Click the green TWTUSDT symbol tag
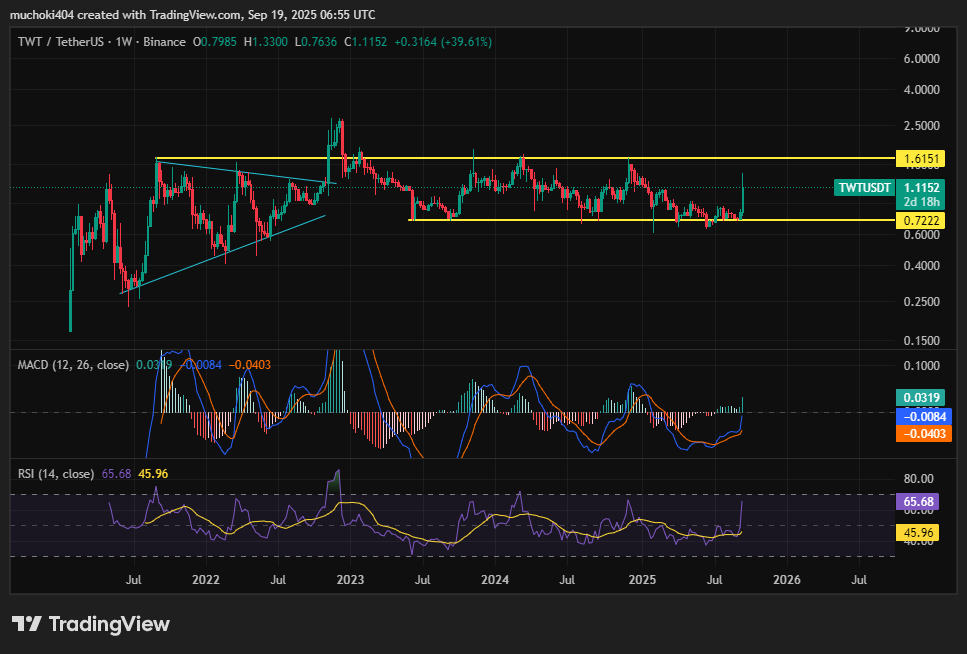 pyautogui.click(x=864, y=188)
